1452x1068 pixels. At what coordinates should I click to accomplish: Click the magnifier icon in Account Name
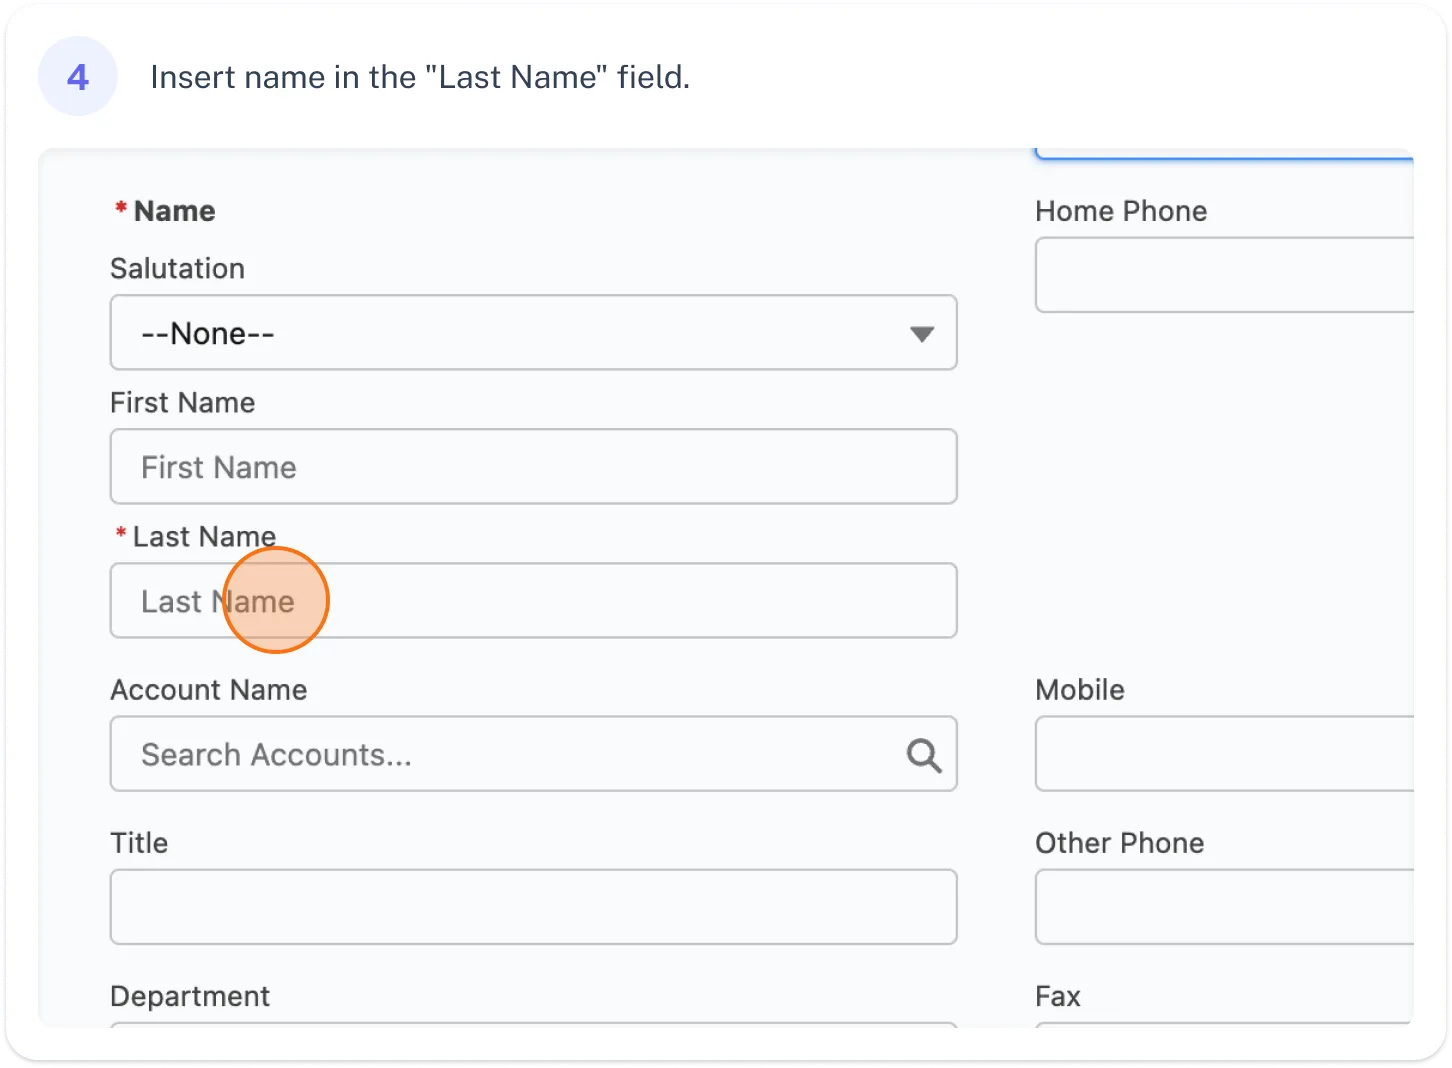point(923,755)
